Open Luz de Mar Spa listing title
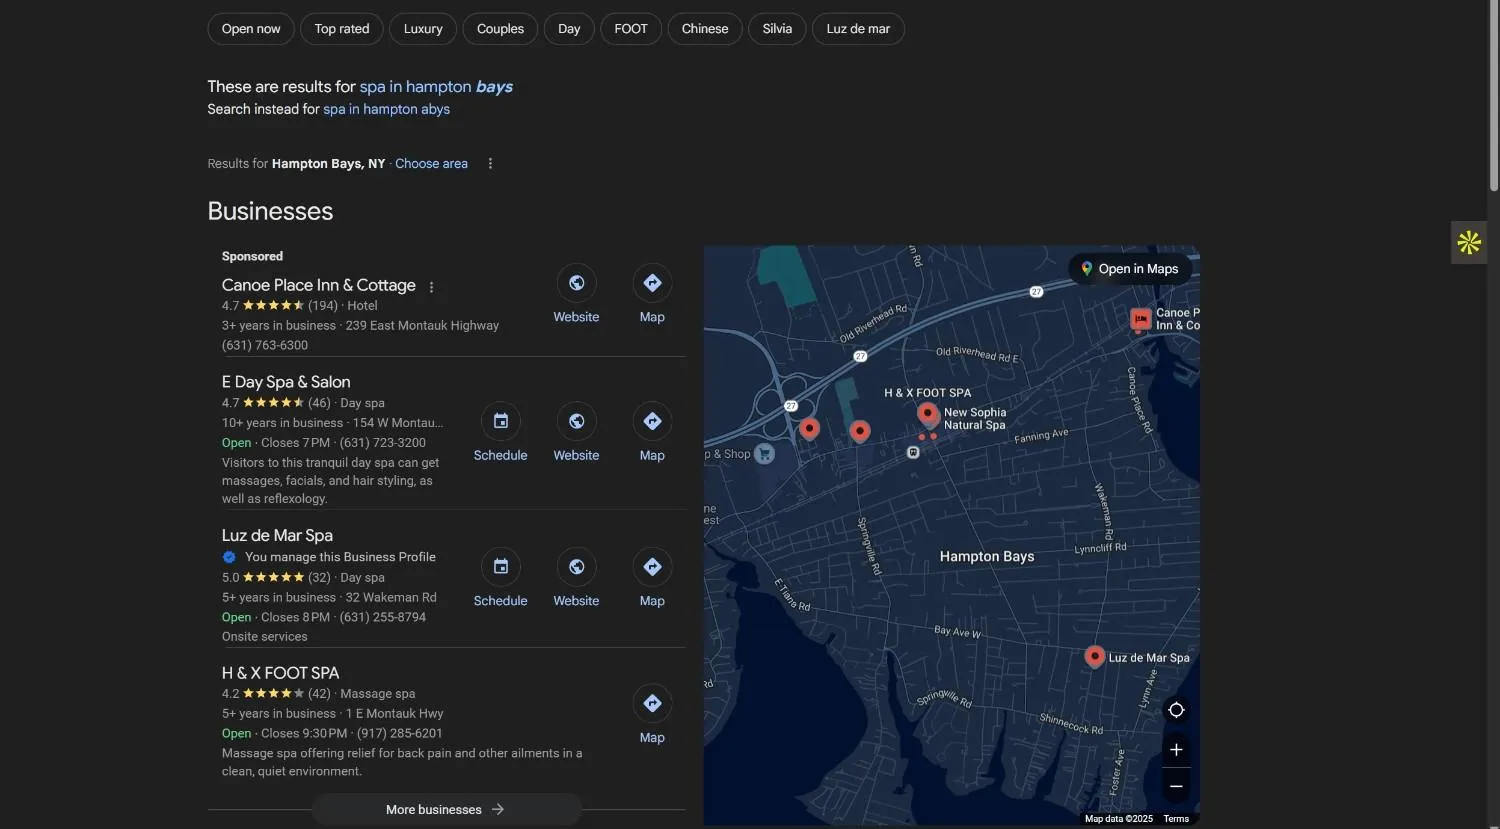 [x=277, y=536]
